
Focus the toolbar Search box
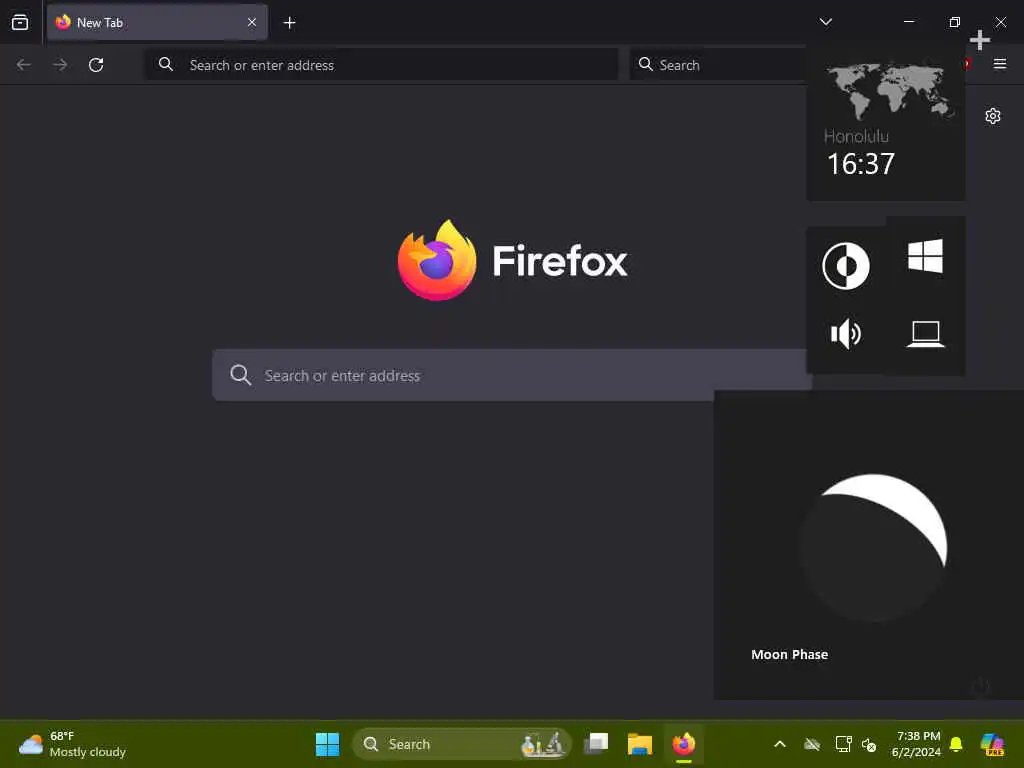click(x=718, y=65)
